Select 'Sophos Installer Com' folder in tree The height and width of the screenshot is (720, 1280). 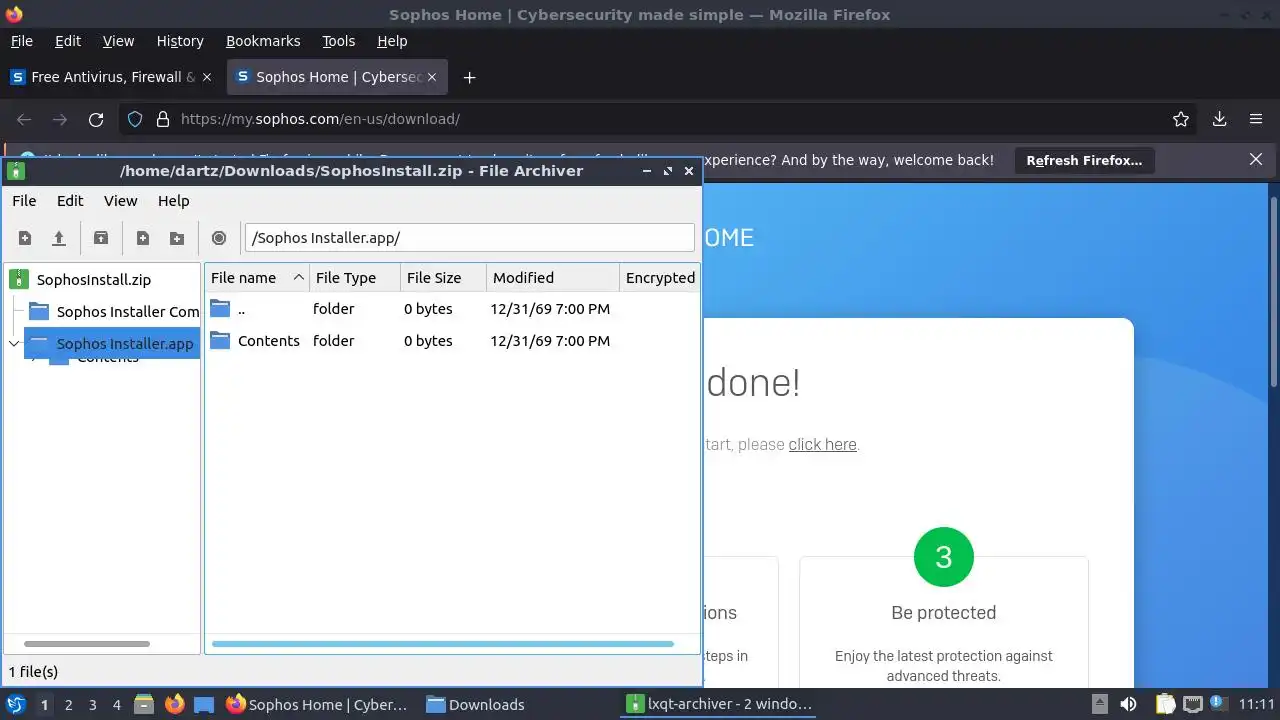128,312
